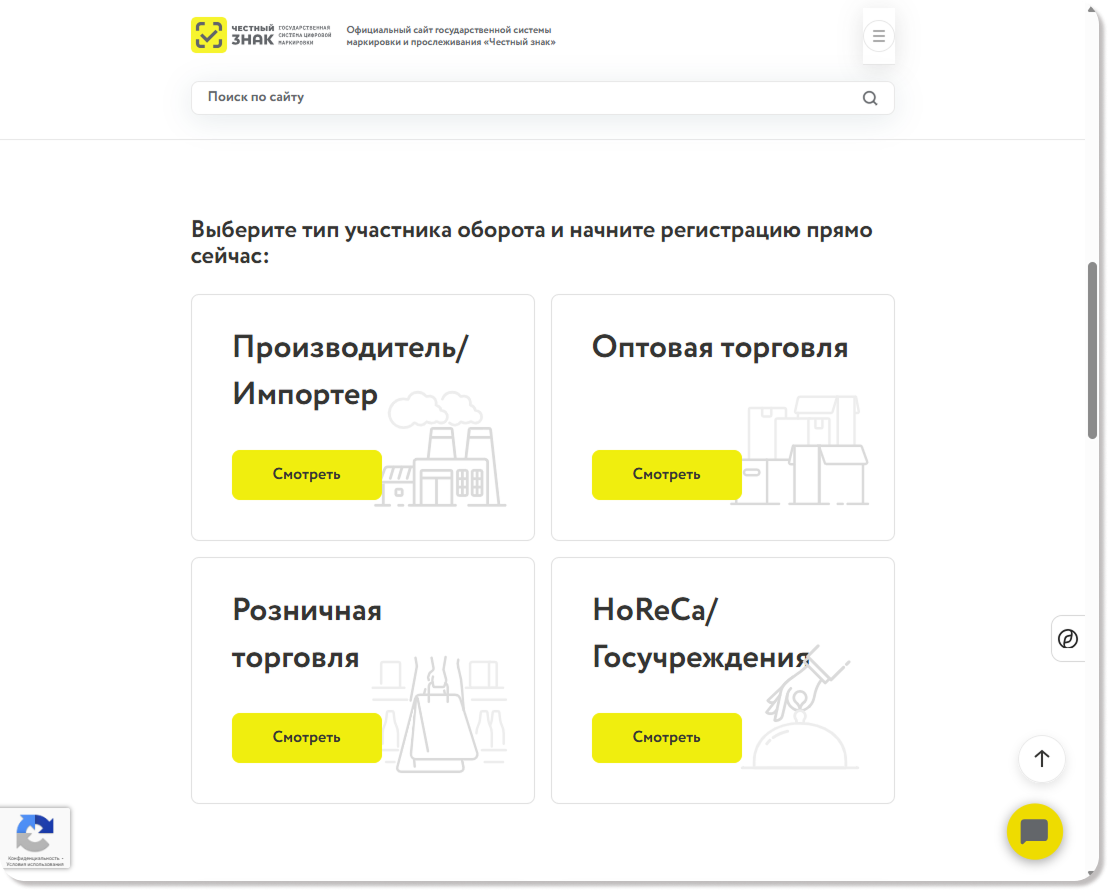Screen dimensions: 1108x890
Task: Click the shopping bags illustration
Action: pos(440,715)
